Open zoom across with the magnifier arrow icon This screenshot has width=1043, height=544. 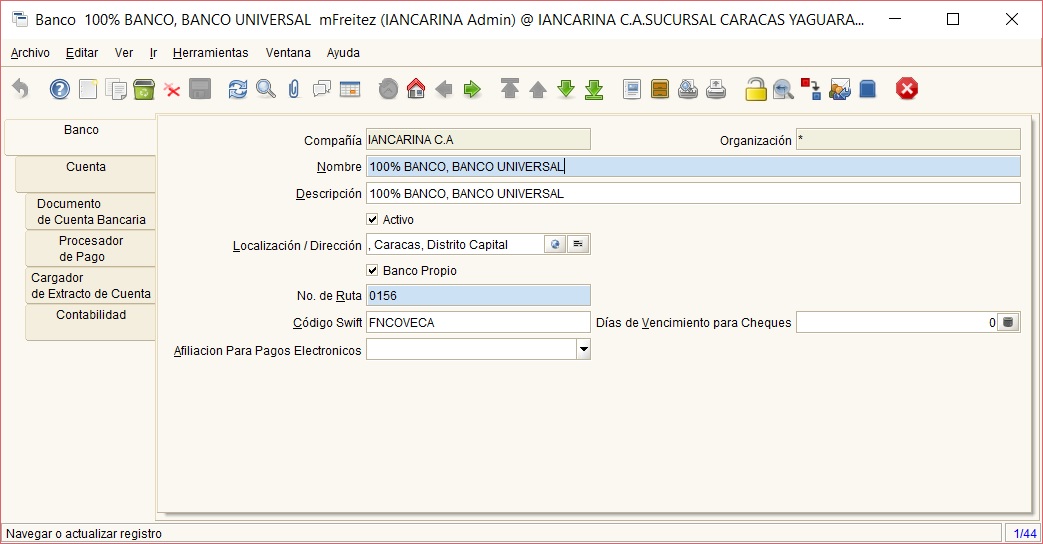point(783,88)
